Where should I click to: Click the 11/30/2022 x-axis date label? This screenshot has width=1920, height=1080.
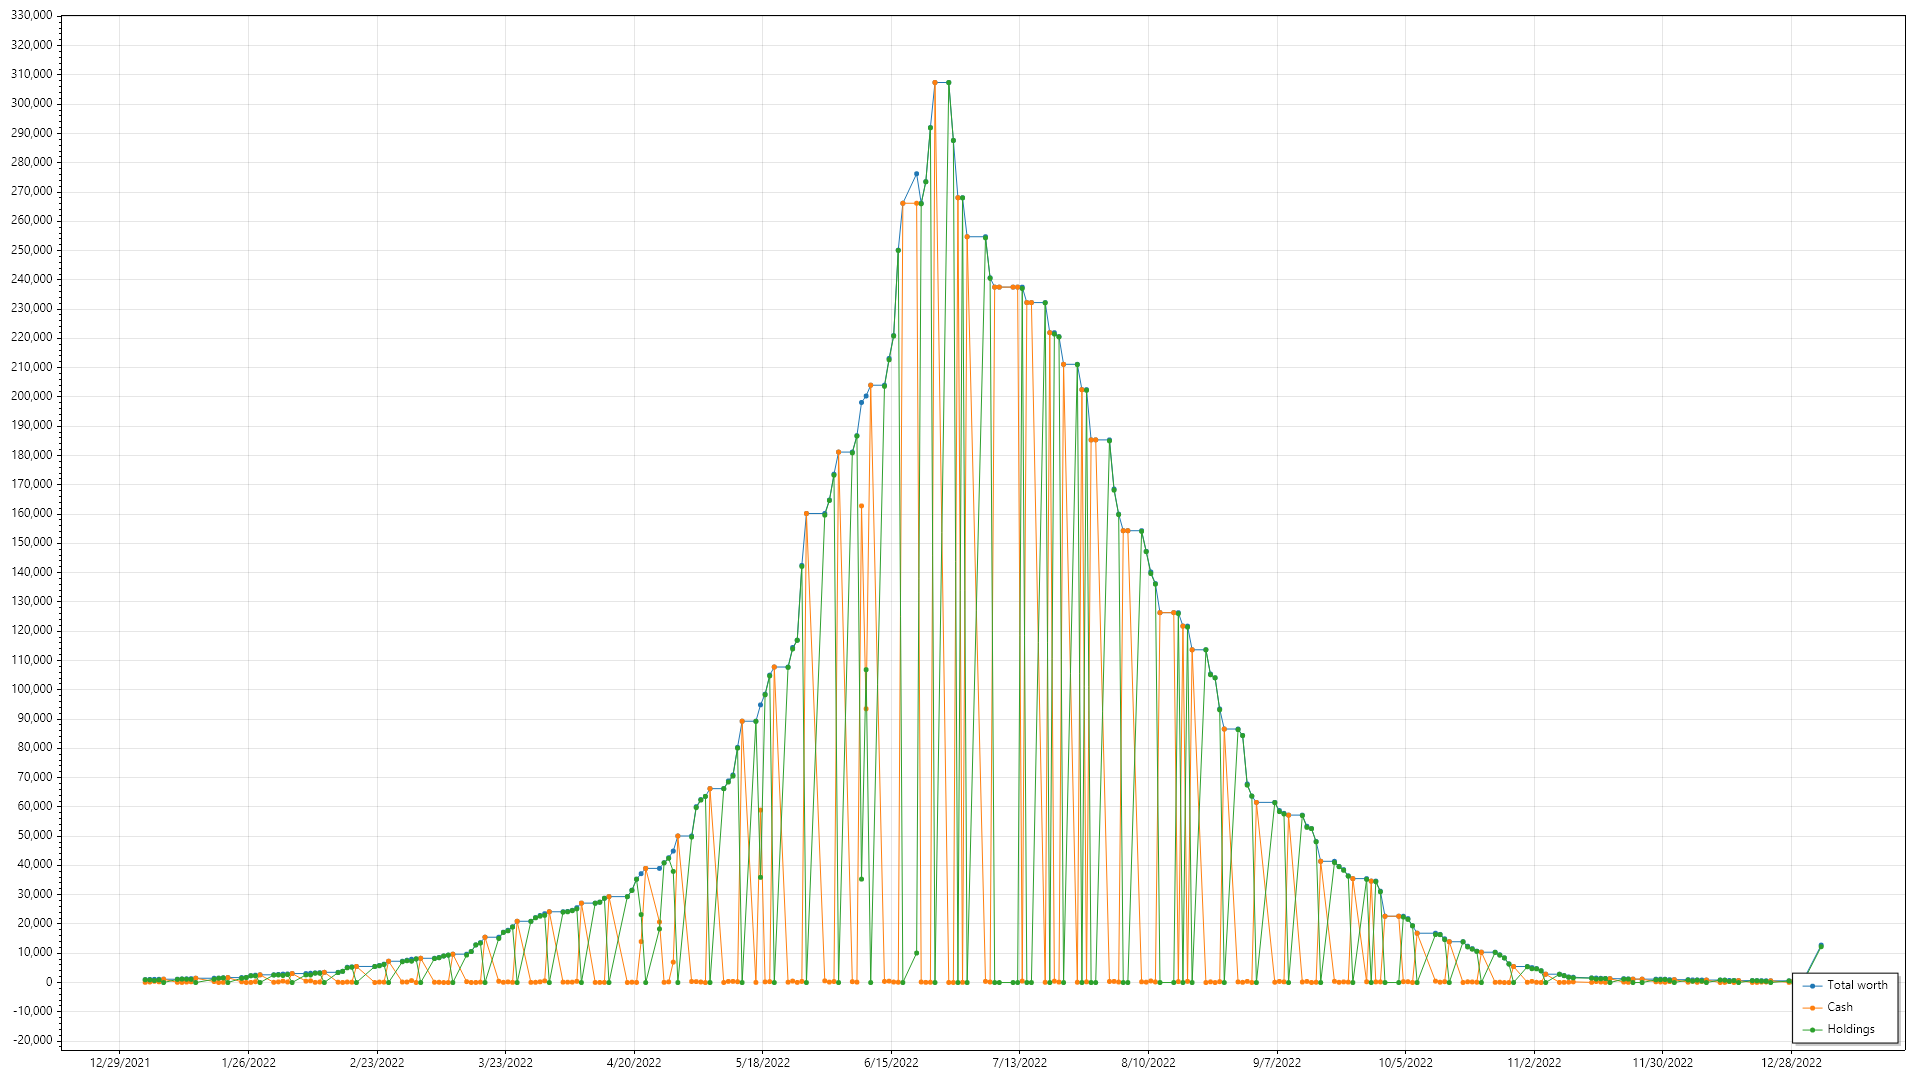coord(1663,1063)
